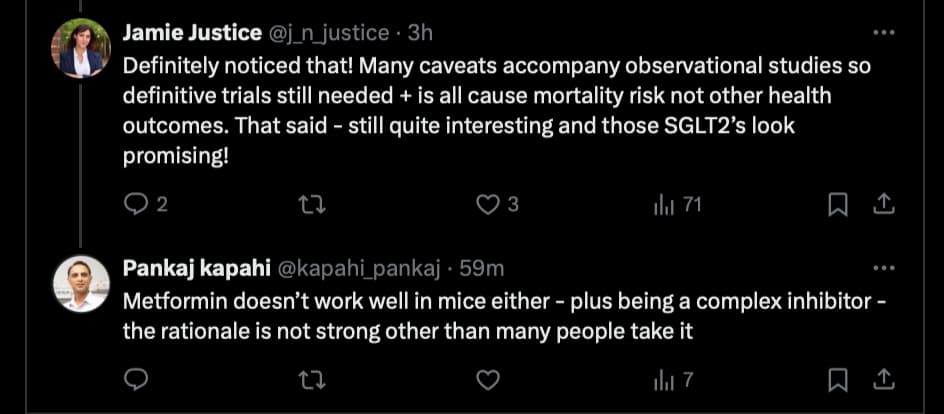Repost Pankaj kapahi's tweet

pyautogui.click(x=311, y=380)
